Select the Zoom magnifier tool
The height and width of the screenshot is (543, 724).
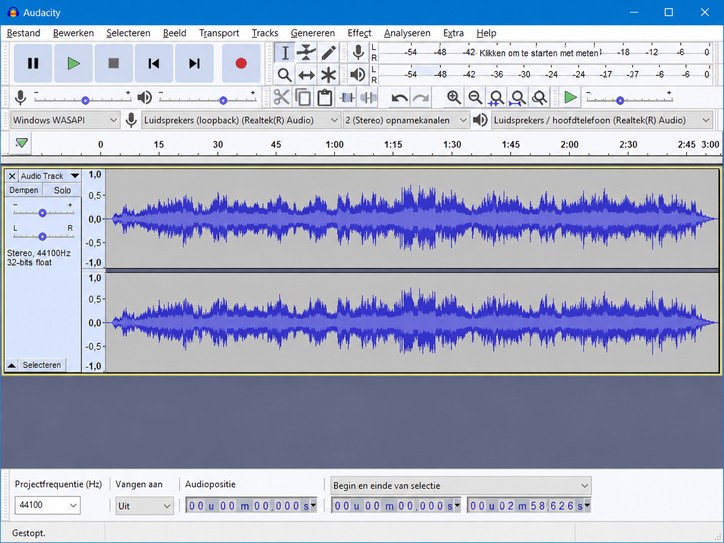(285, 75)
